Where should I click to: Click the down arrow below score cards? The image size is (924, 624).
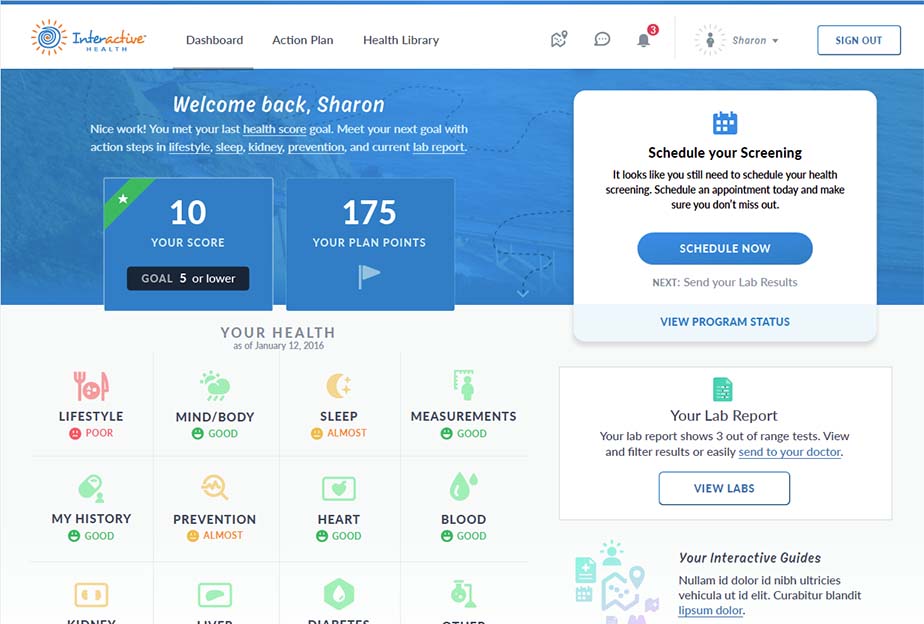tap(522, 293)
